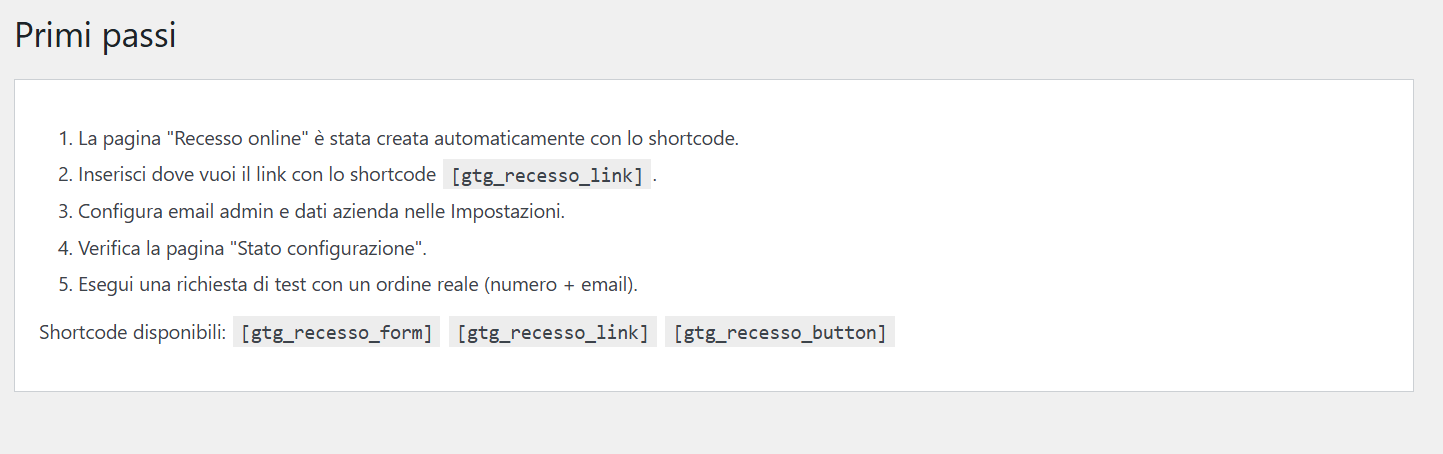
Task: Click the "Configura email admin e dati azienda" step
Action: [x=322, y=212]
